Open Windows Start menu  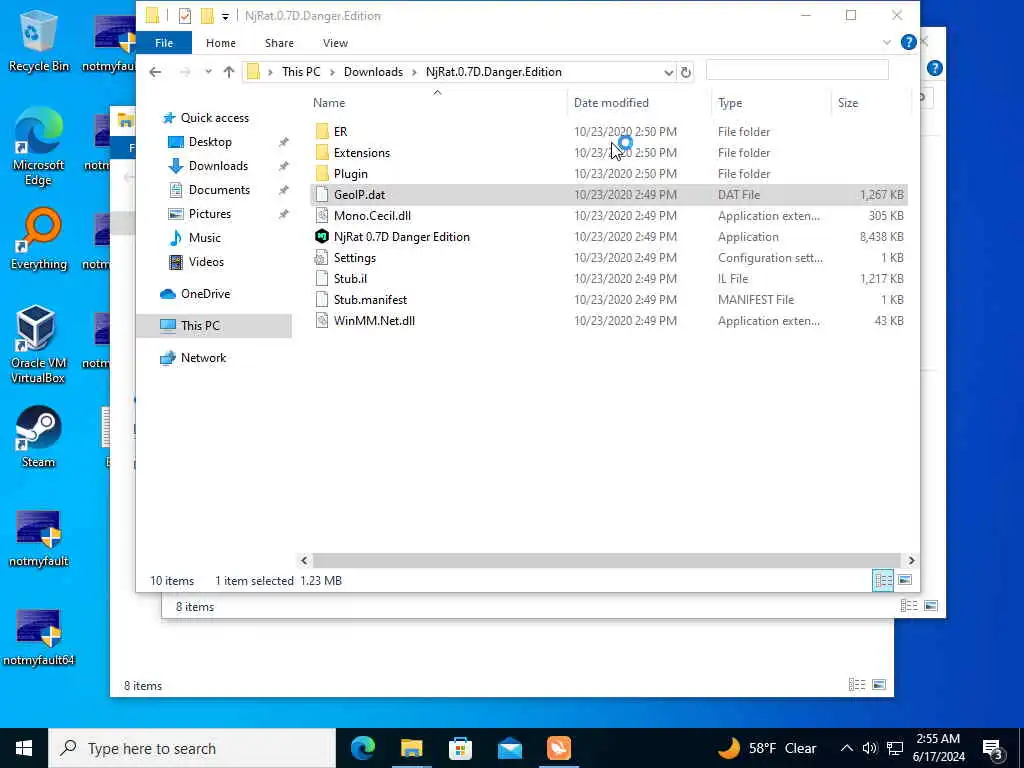point(24,748)
